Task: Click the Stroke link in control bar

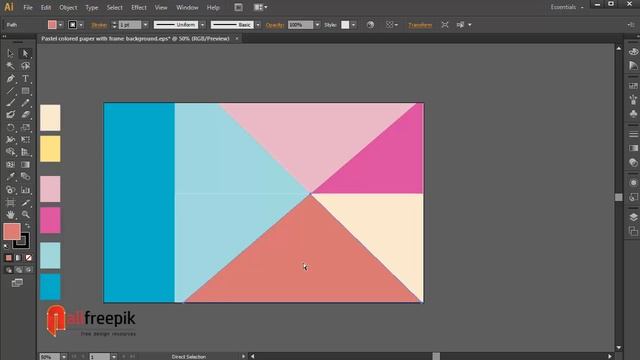Action: [99, 25]
